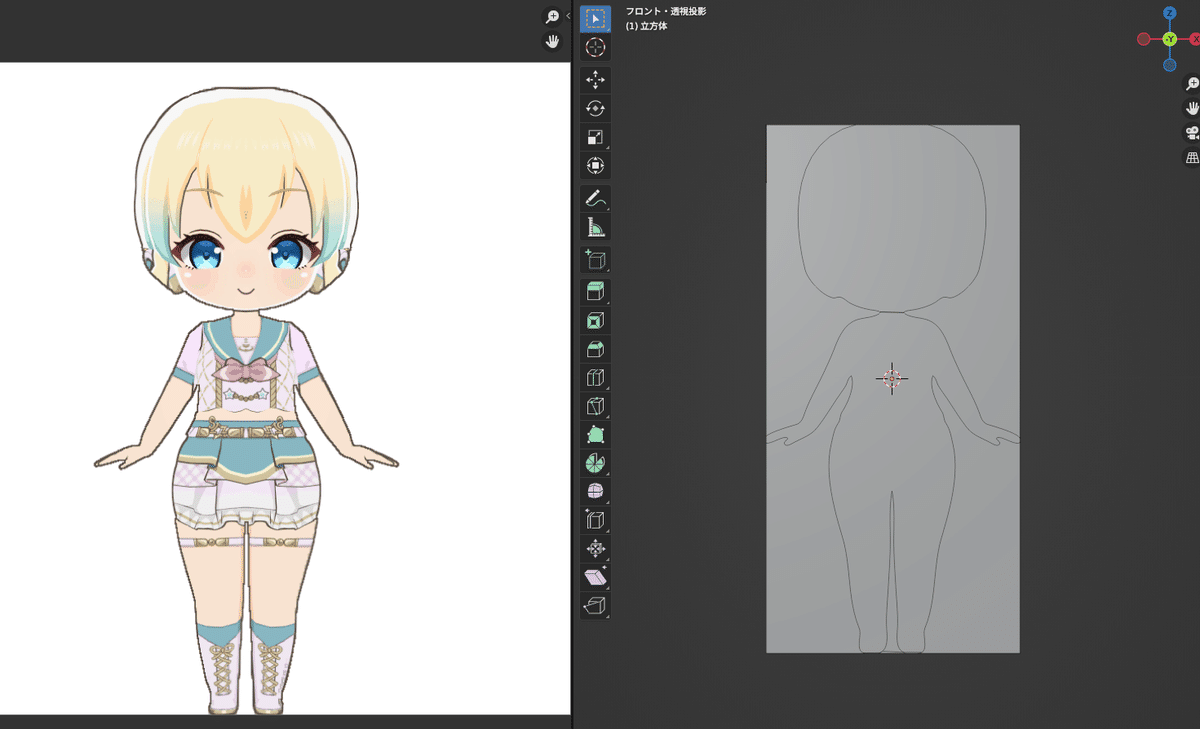The image size is (1200, 729).
Task: Click the image editor pan hand
Action: point(552,42)
